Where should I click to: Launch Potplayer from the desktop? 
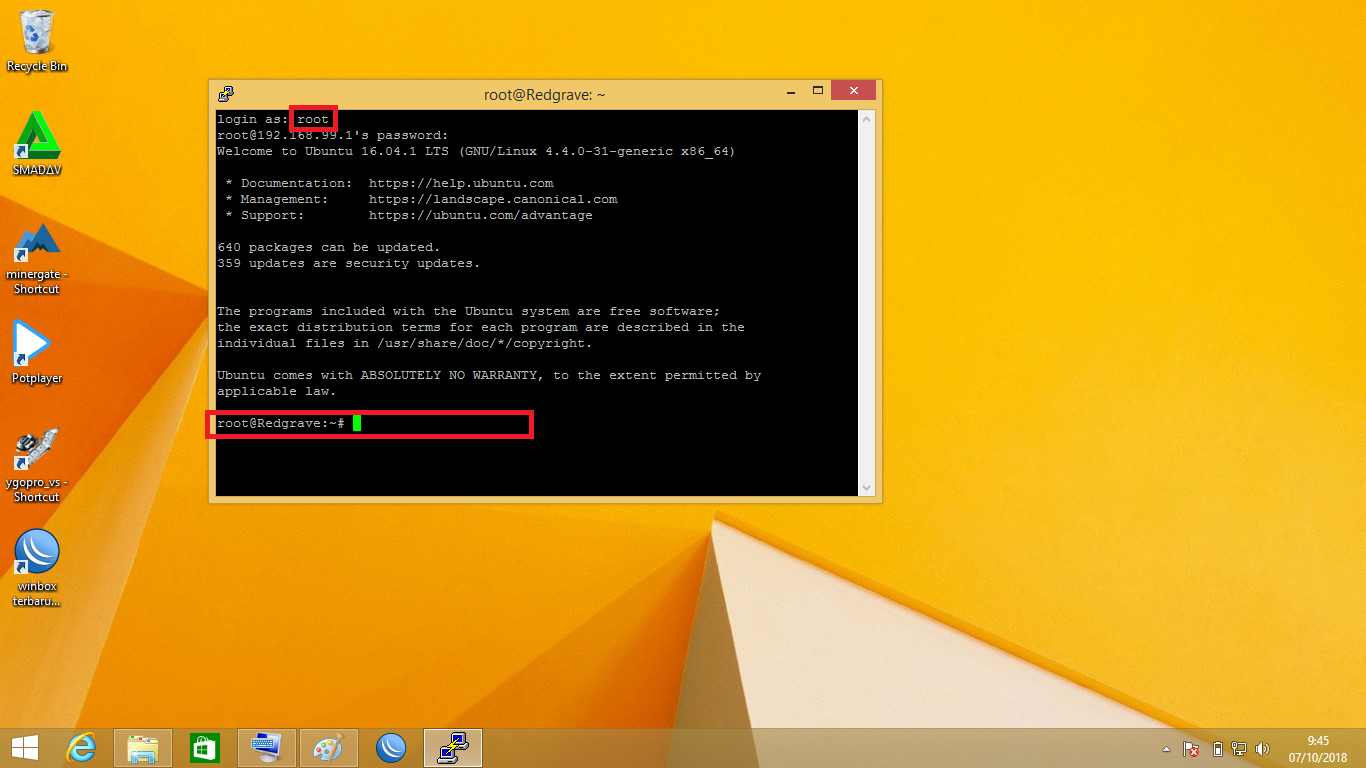tap(36, 345)
